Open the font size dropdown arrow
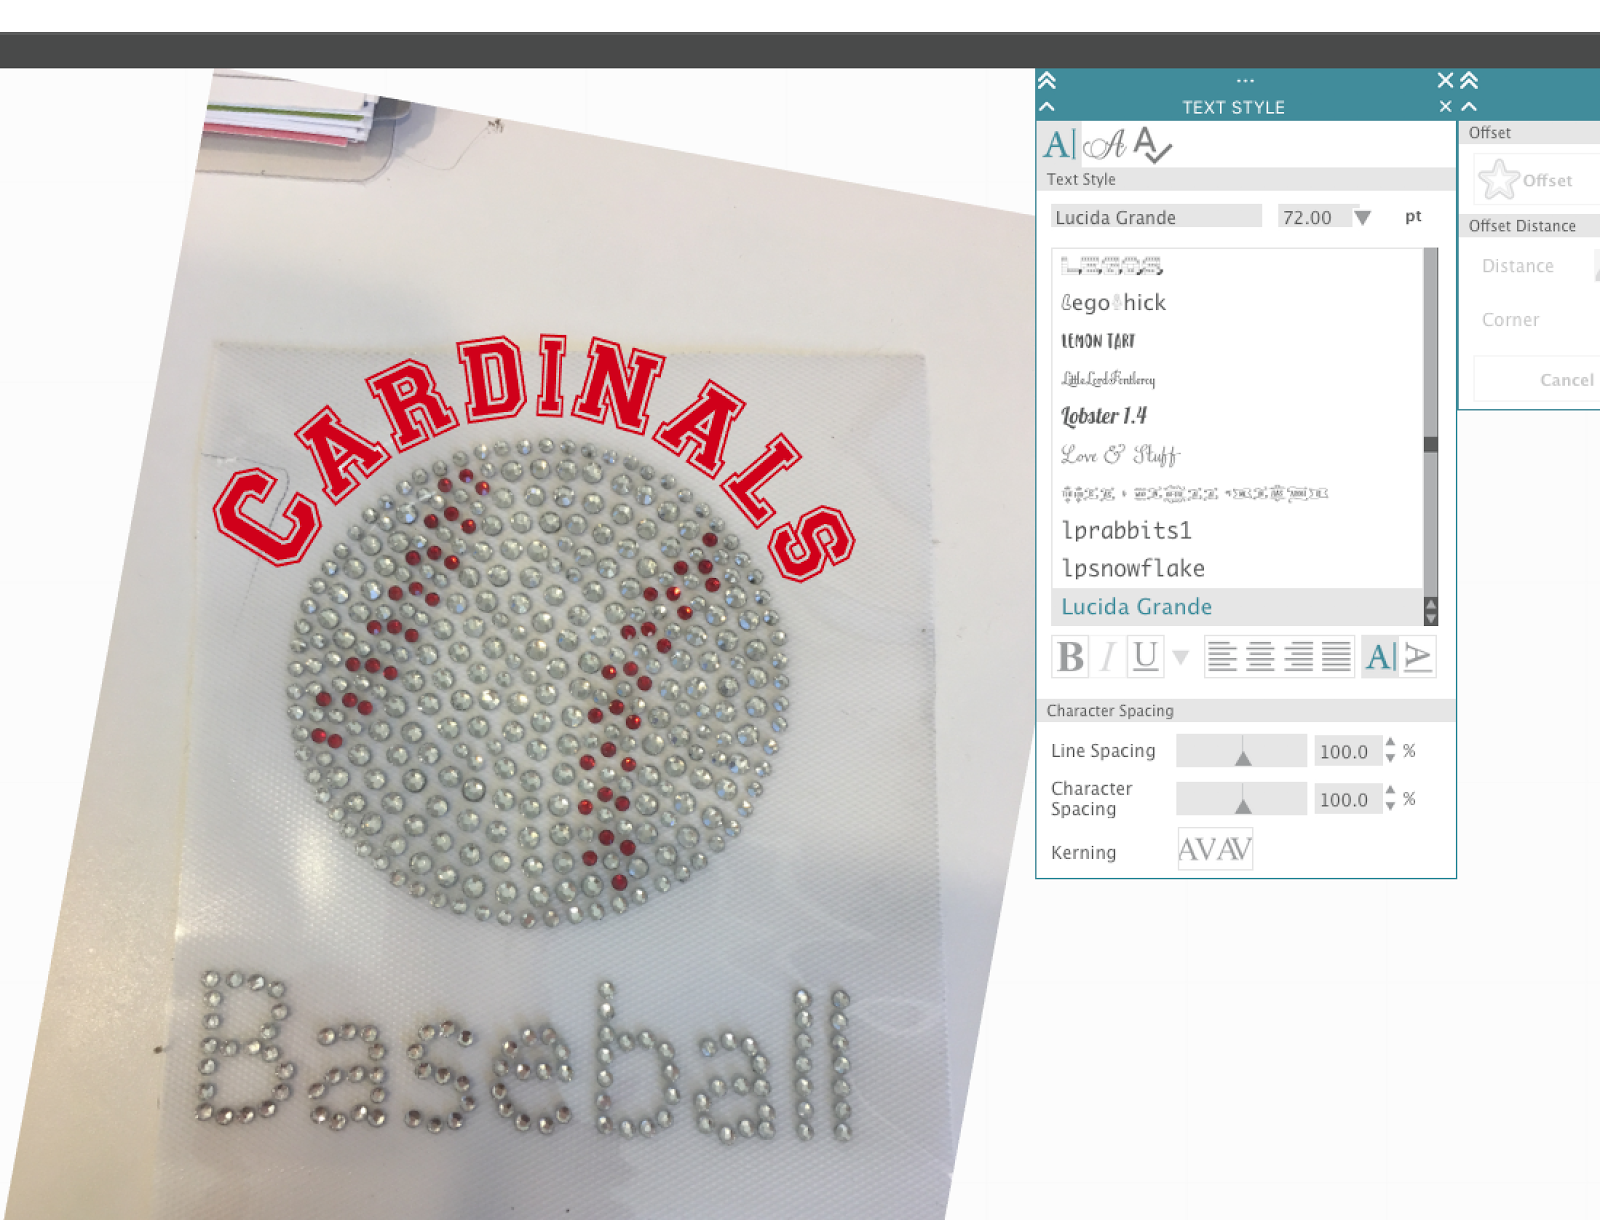This screenshot has height=1220, width=1600. [1363, 217]
